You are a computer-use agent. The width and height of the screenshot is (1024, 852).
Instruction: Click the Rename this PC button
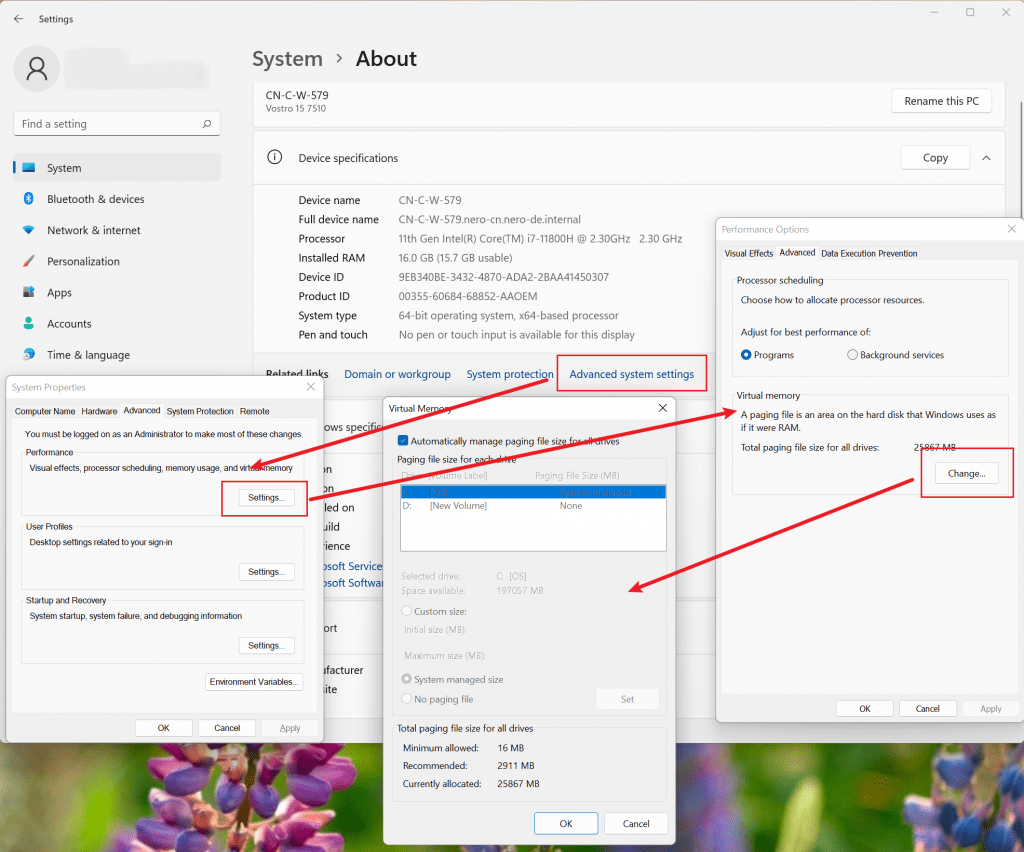[x=941, y=101]
